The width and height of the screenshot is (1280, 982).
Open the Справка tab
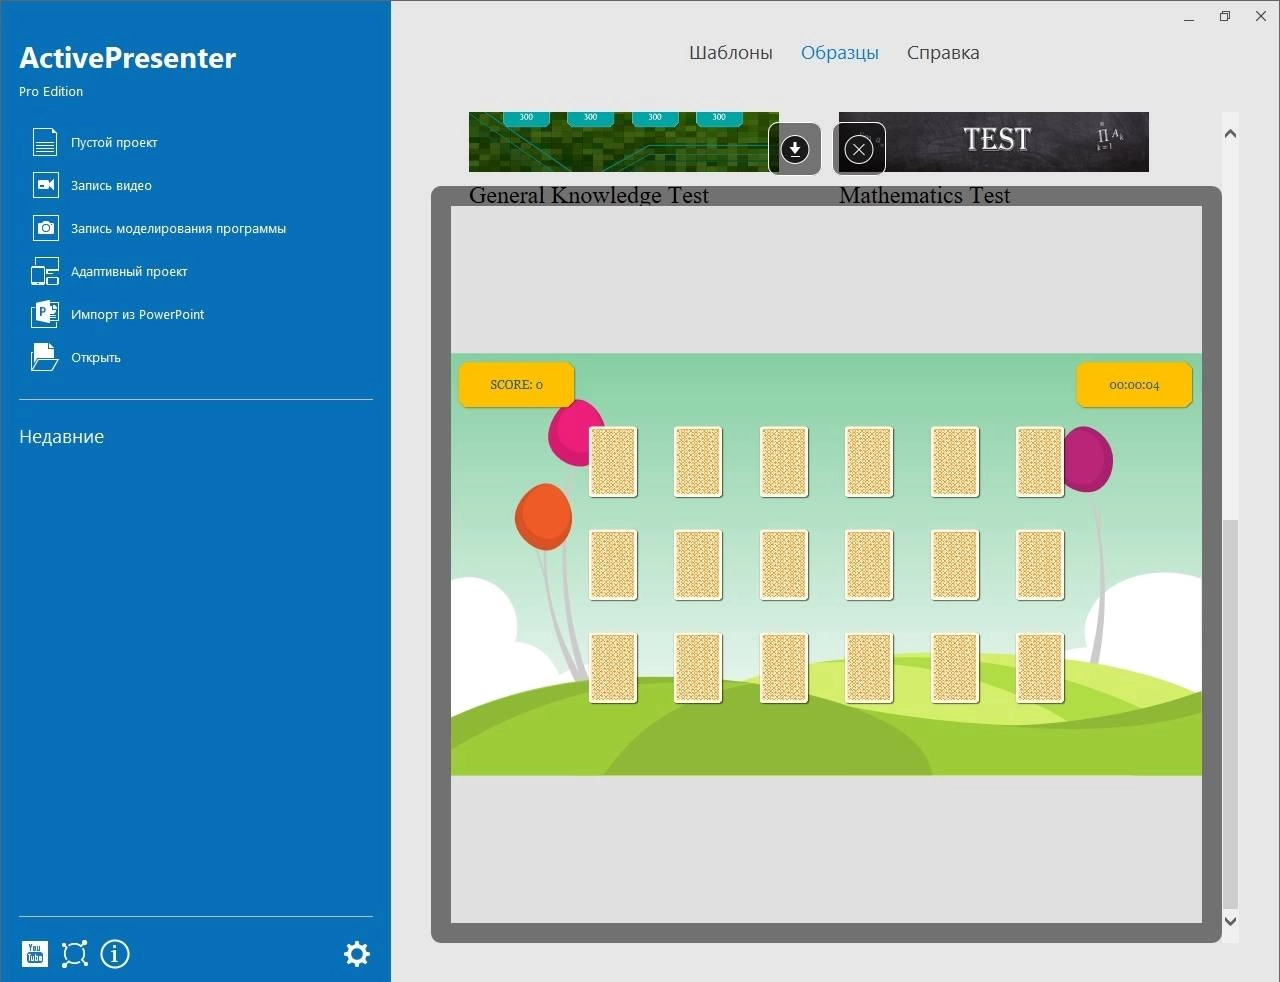pos(943,53)
